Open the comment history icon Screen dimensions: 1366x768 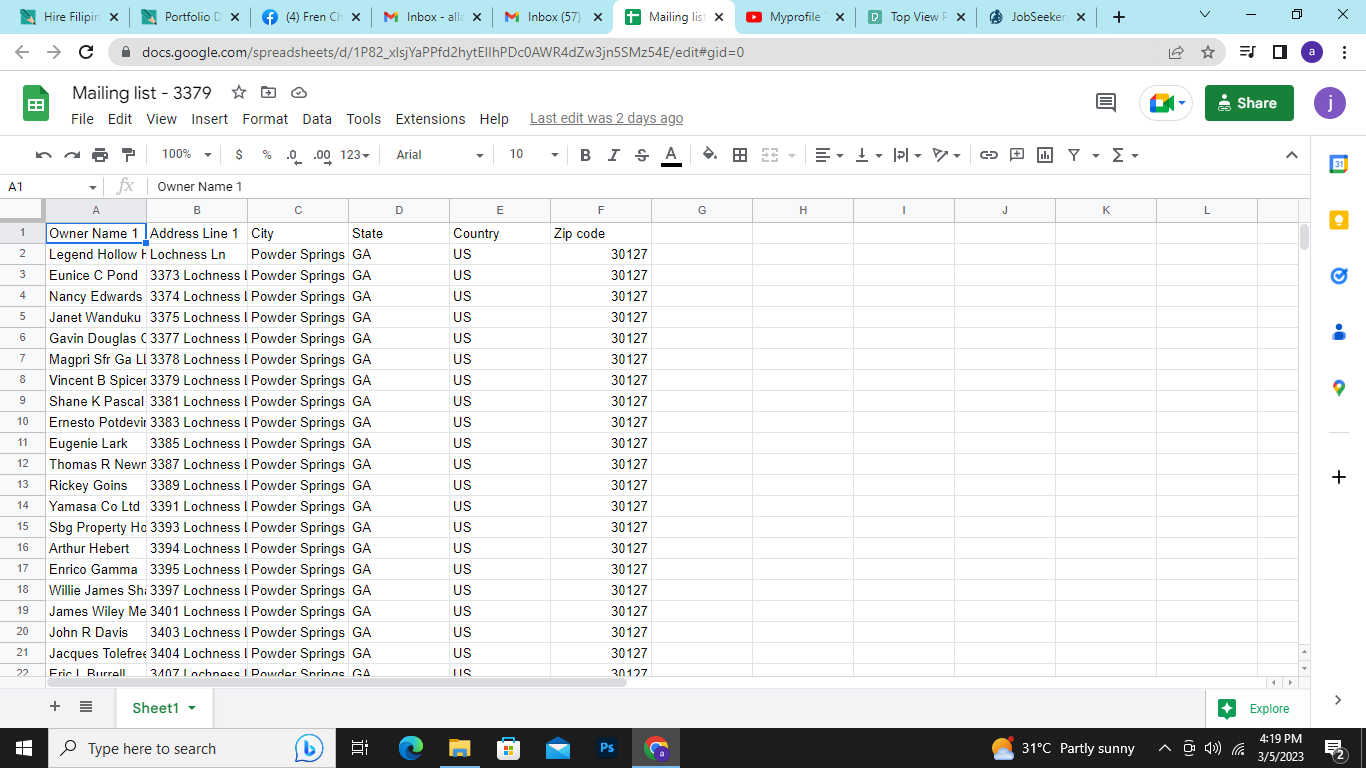1106,102
